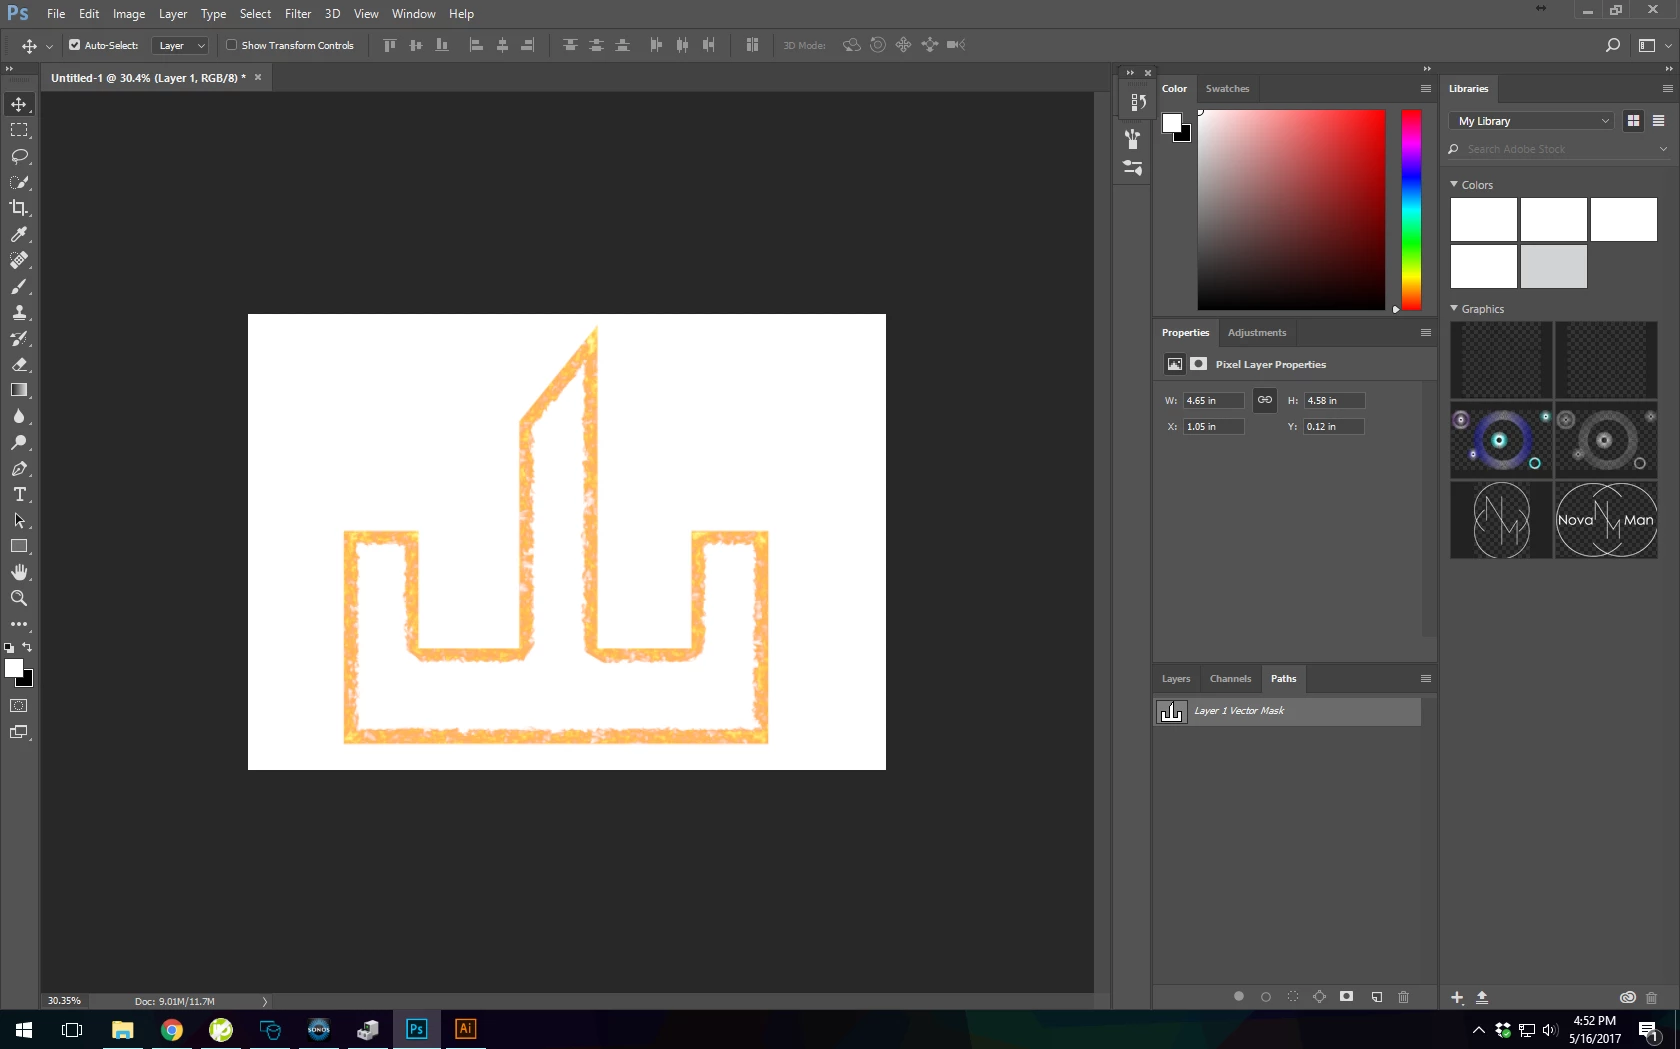
Task: Select the Pen tool
Action: 19,468
